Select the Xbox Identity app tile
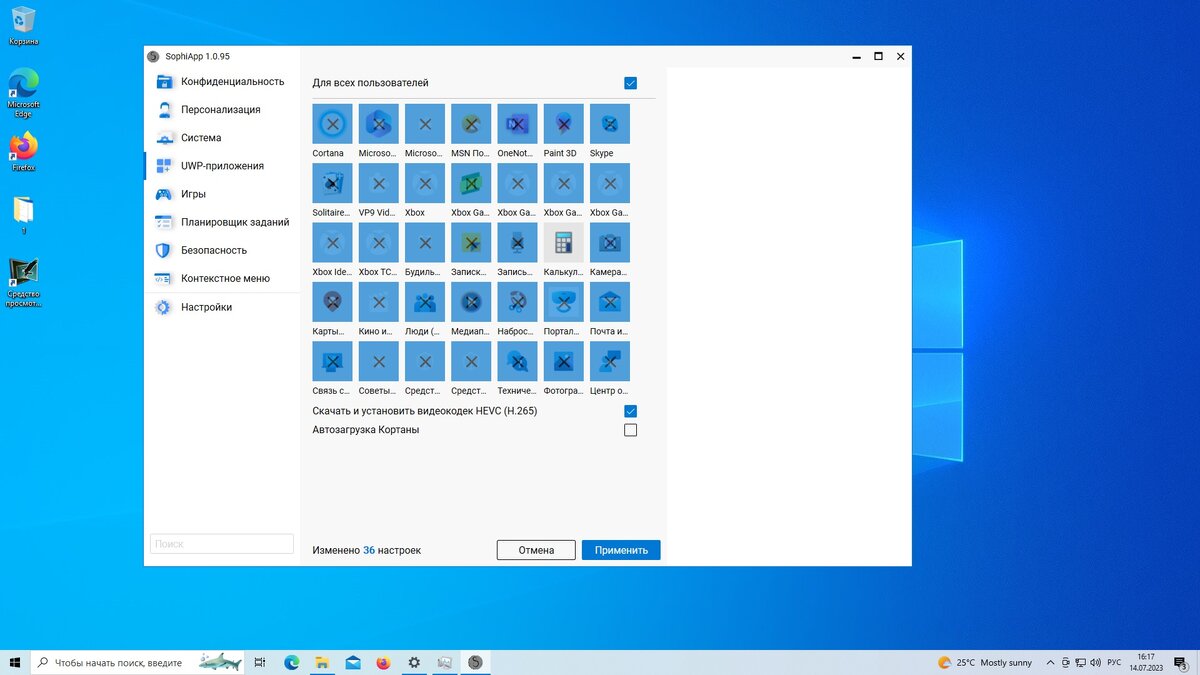This screenshot has height=675, width=1200. pyautogui.click(x=333, y=242)
